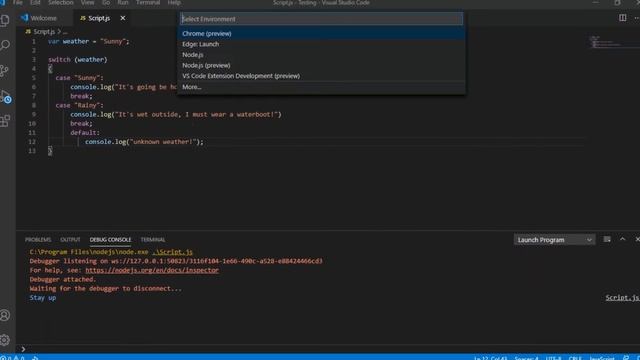Click the 'switch (weather)' code line
Viewport: 640px width, 360px height.
(x=78, y=60)
